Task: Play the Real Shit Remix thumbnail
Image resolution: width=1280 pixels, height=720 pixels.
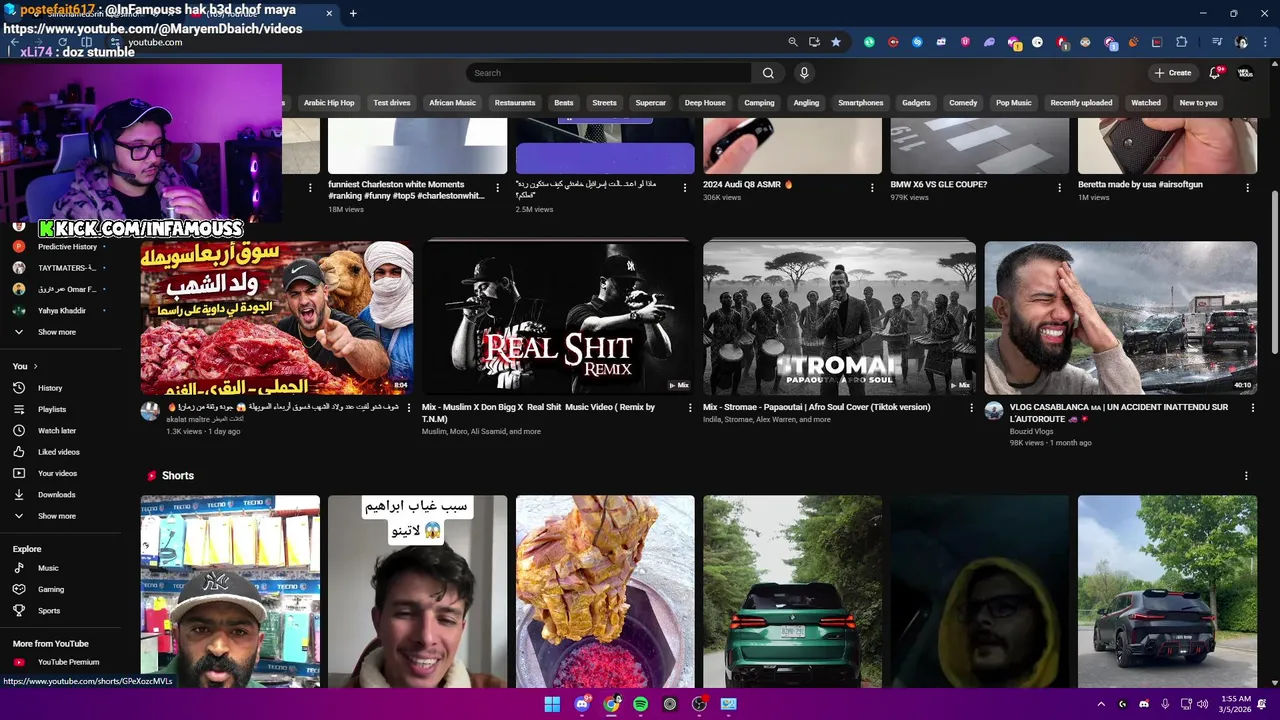Action: click(x=557, y=318)
